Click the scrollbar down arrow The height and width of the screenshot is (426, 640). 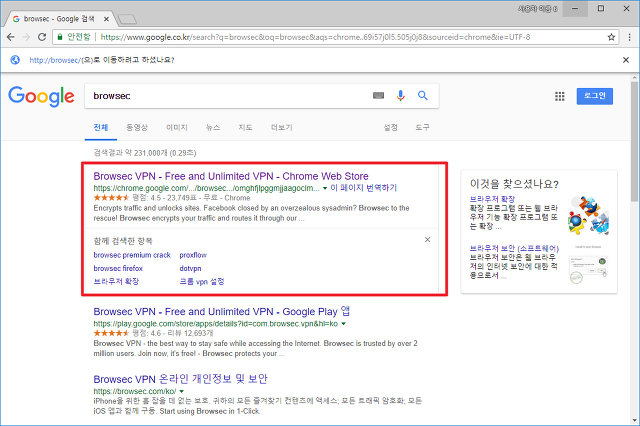pos(635,420)
